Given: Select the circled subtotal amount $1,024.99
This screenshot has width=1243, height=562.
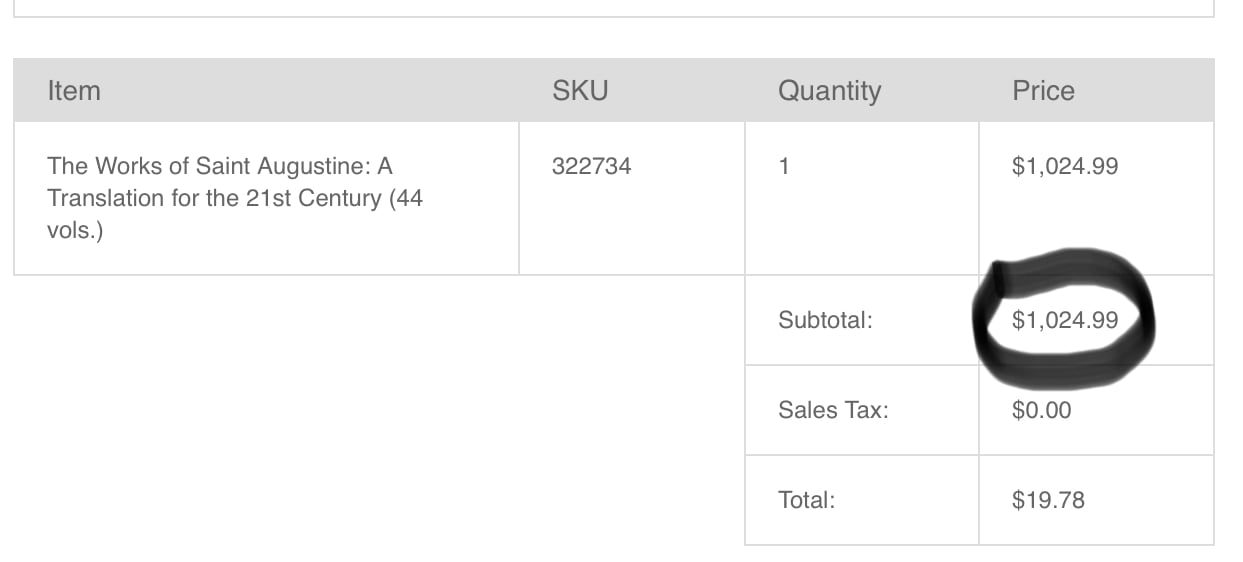Looking at the screenshot, I should click(x=1065, y=321).
